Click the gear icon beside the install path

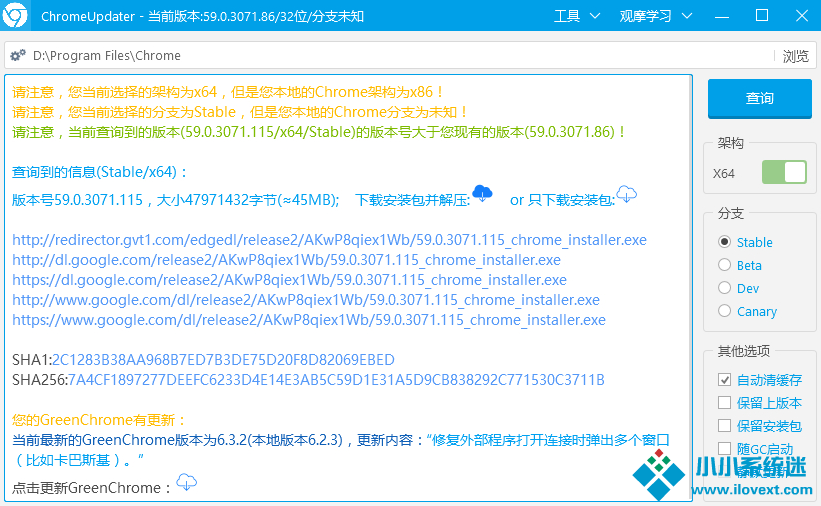(x=18, y=55)
